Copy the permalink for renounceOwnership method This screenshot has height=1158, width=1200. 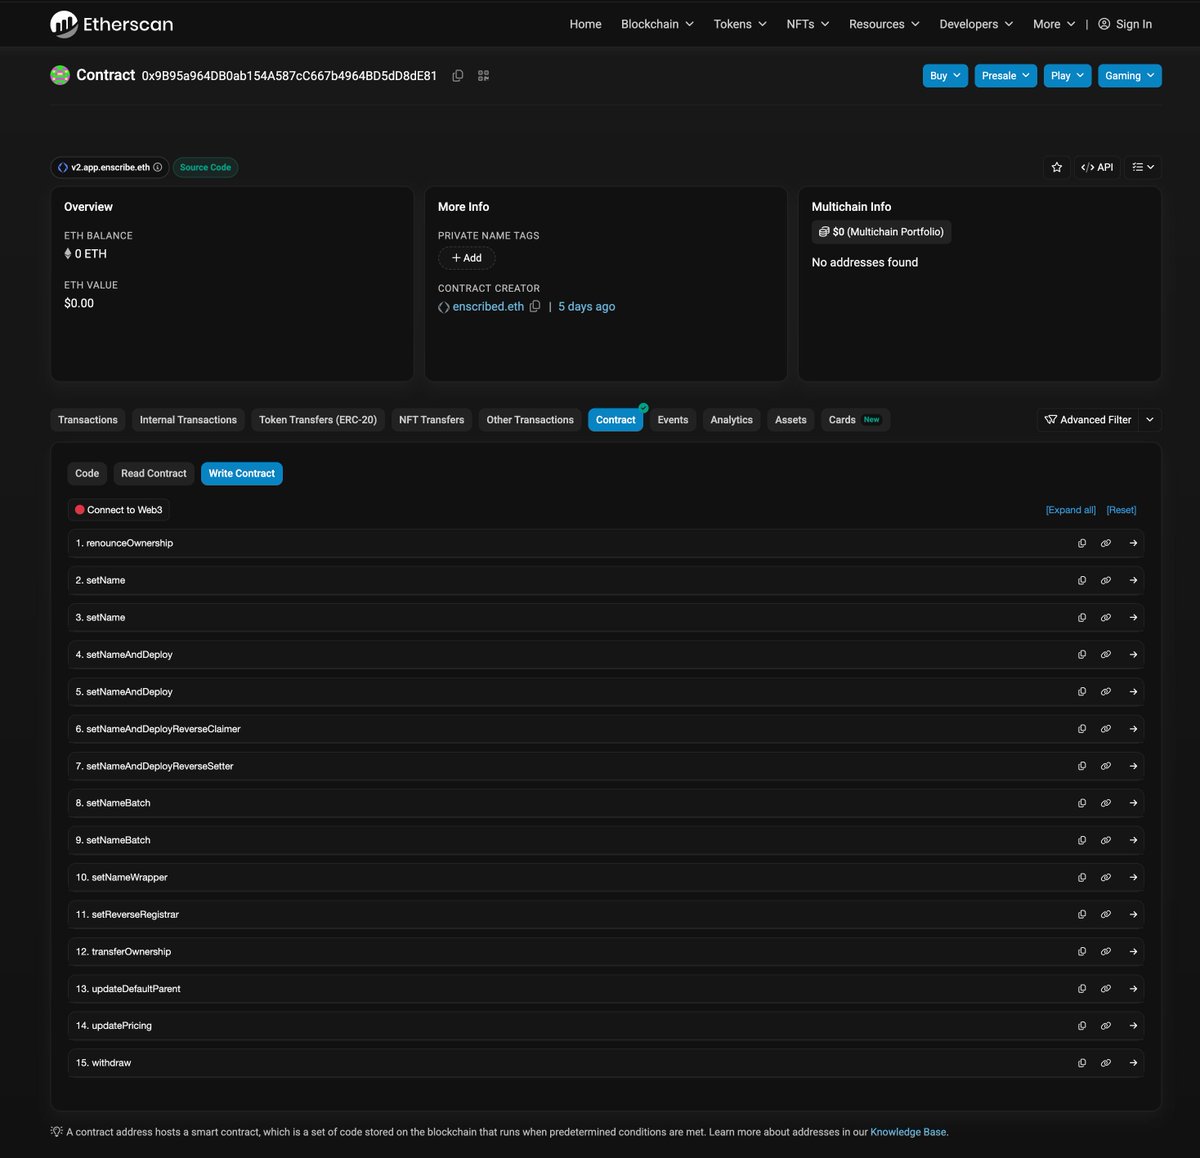[1106, 543]
